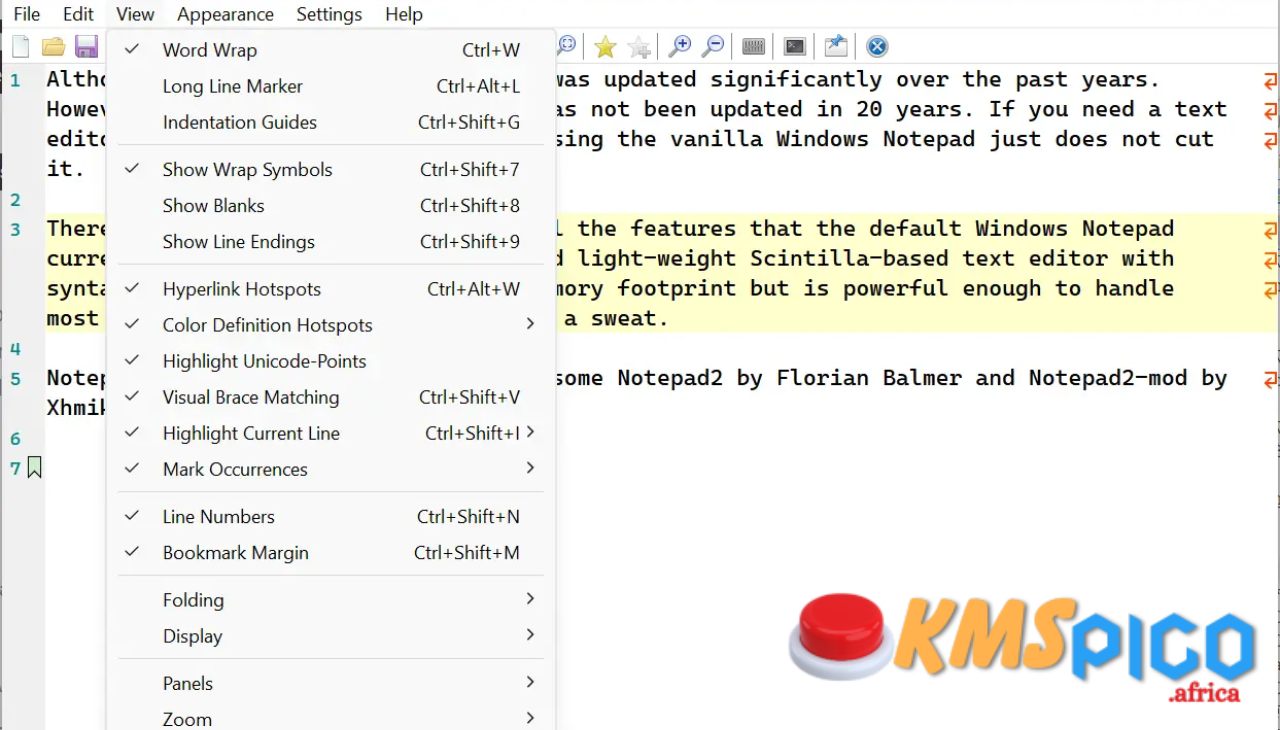Click the blue circle X toolbar icon
Image resolution: width=1280 pixels, height=730 pixels.
(877, 46)
